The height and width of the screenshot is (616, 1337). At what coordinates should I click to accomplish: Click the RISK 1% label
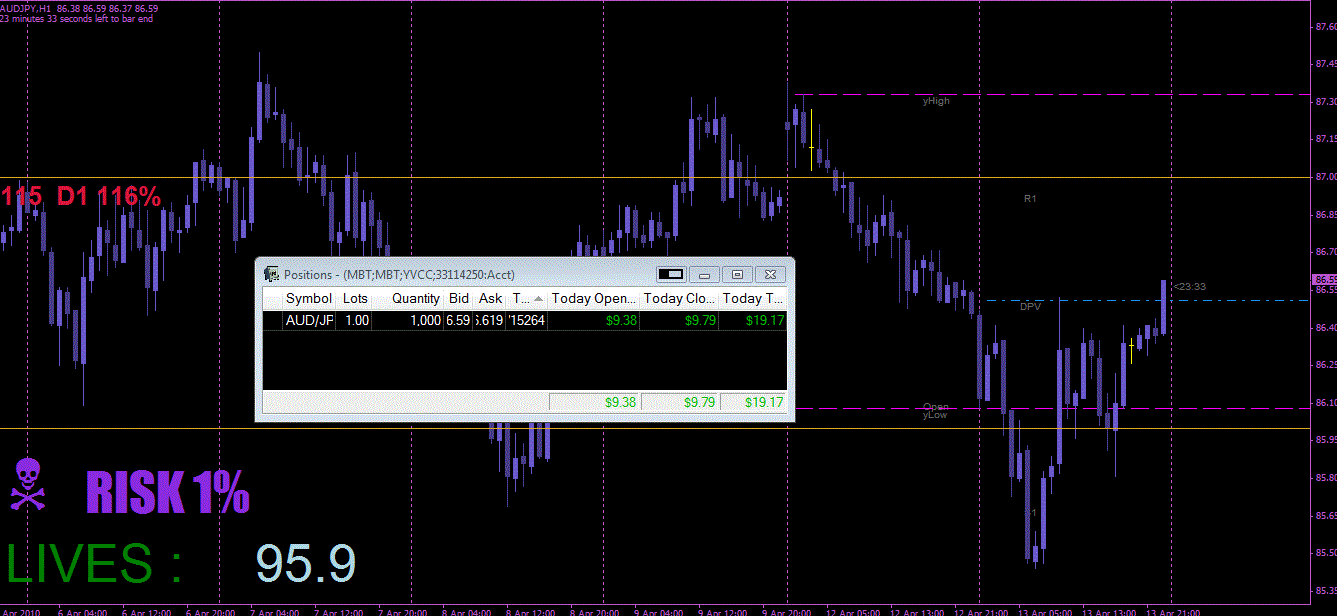point(167,491)
